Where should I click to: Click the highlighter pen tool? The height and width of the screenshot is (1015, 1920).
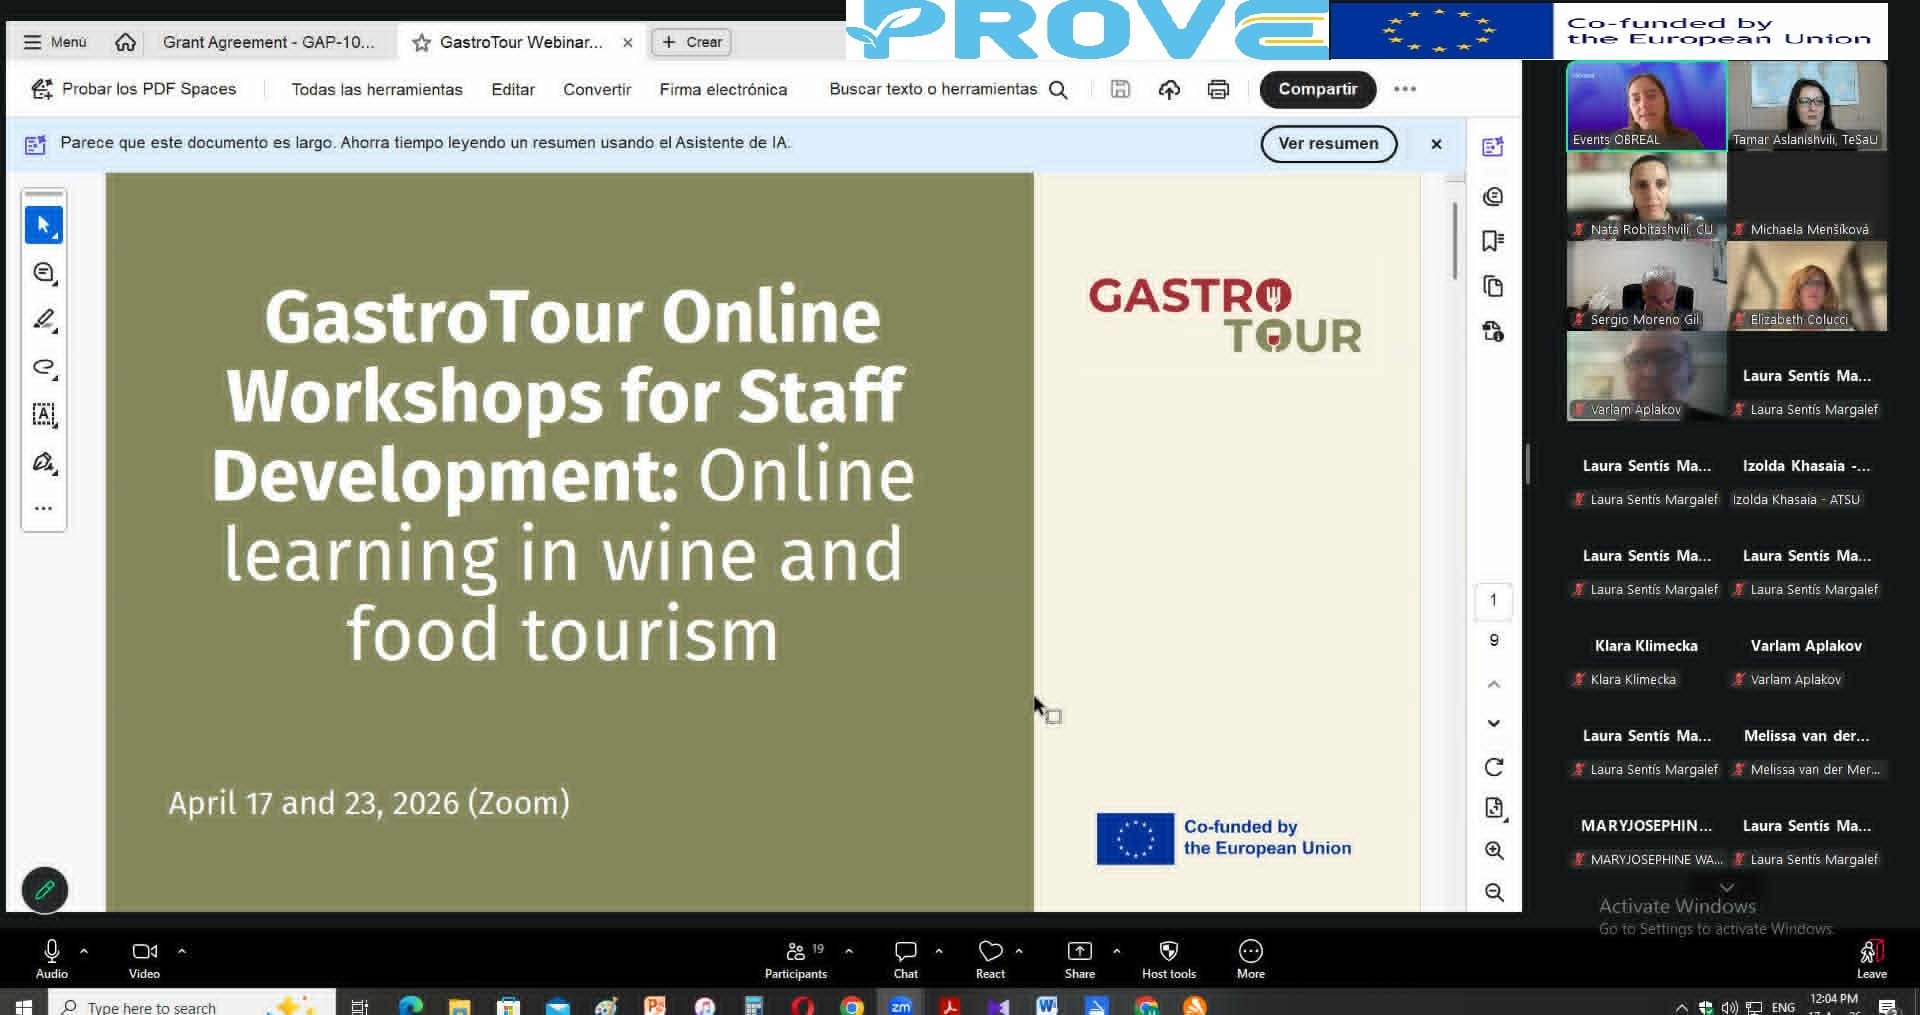pos(43,319)
